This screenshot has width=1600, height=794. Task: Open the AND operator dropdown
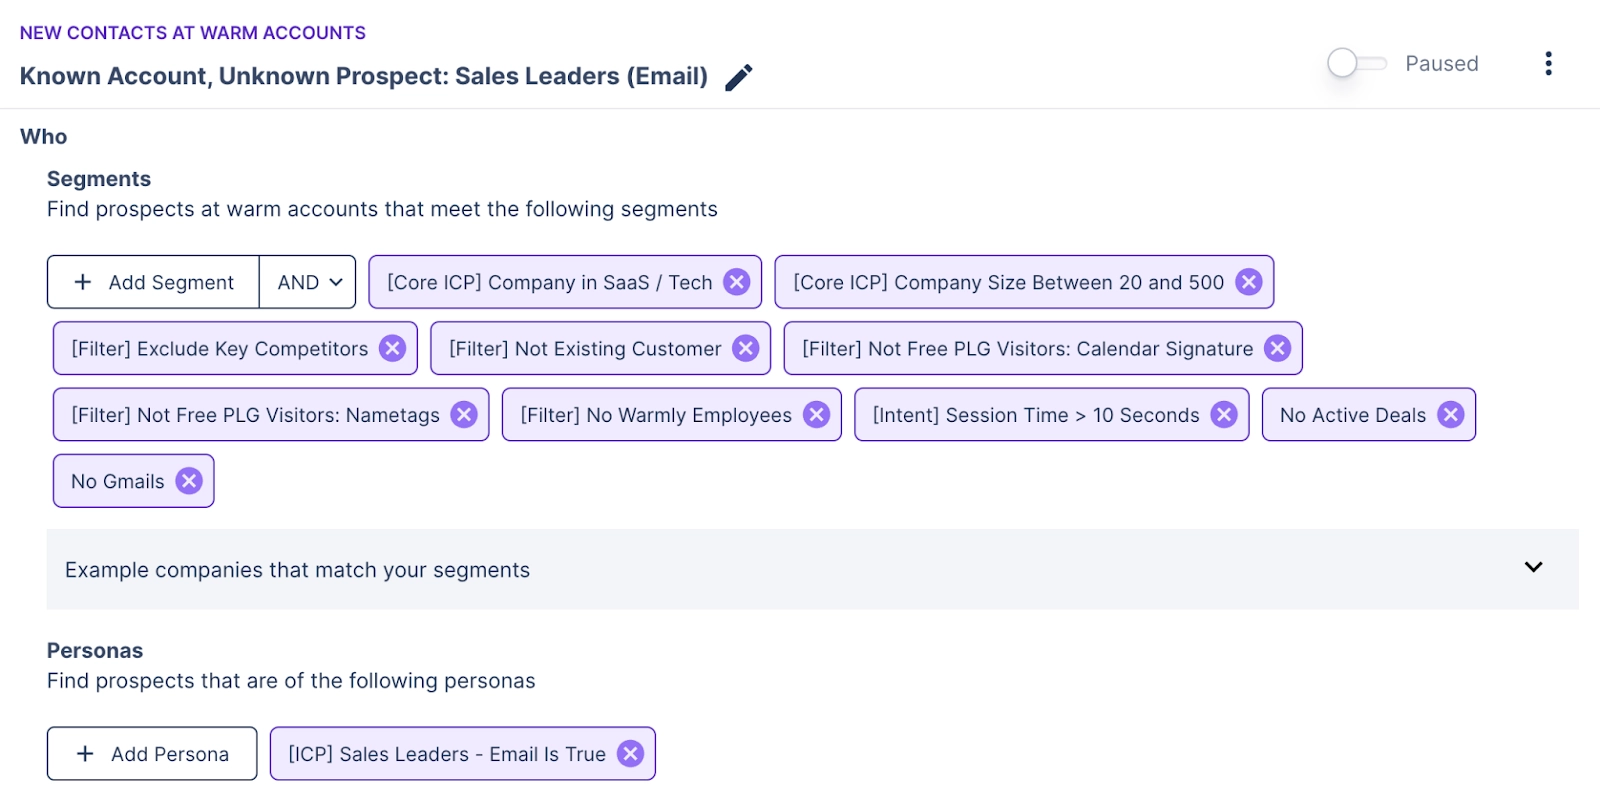pos(308,283)
